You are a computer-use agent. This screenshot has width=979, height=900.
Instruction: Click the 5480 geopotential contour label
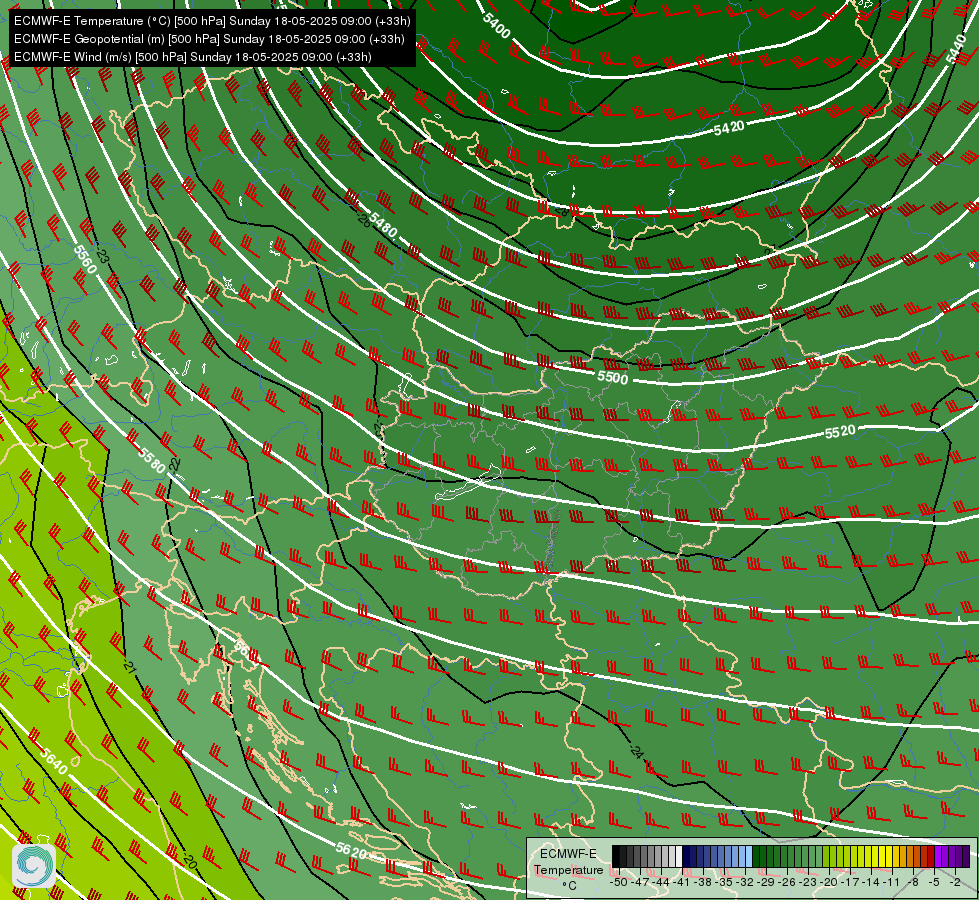pos(383,225)
